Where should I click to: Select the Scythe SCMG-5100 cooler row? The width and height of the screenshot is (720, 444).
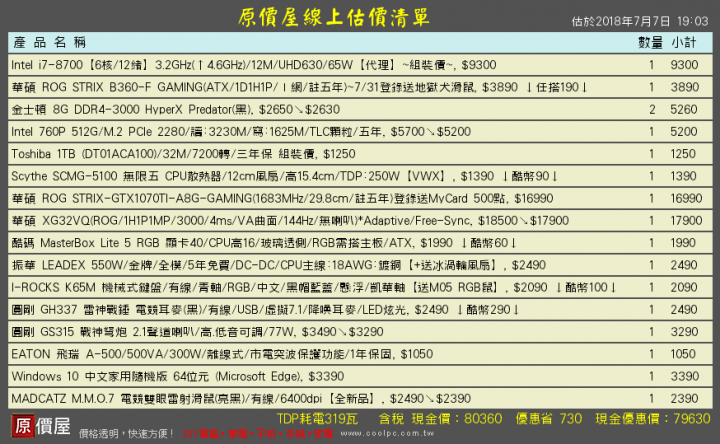(360, 176)
